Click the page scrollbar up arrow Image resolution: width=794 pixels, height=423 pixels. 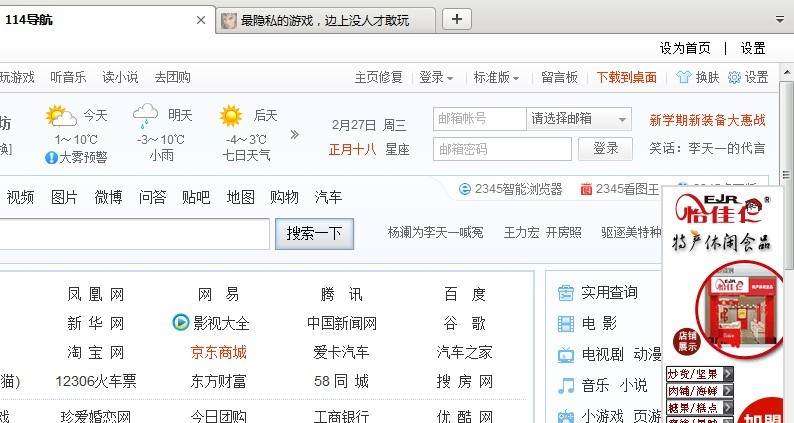click(786, 73)
